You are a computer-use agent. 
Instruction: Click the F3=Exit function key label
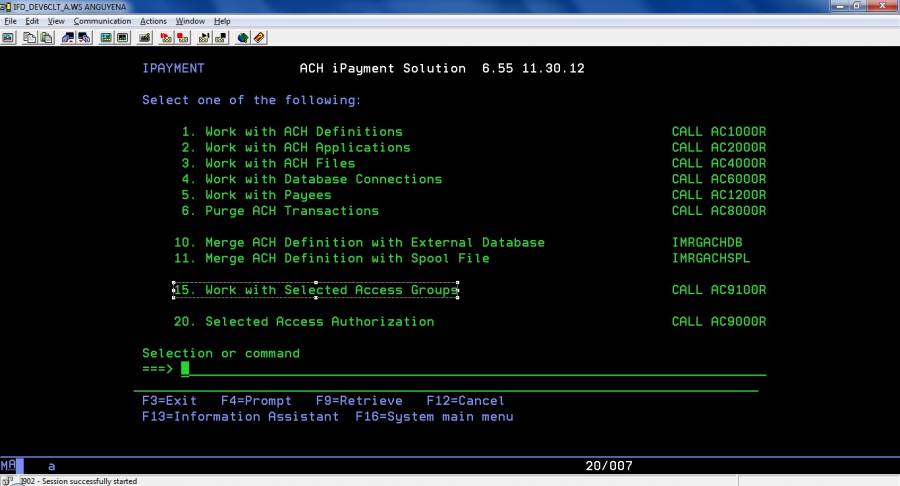point(170,401)
